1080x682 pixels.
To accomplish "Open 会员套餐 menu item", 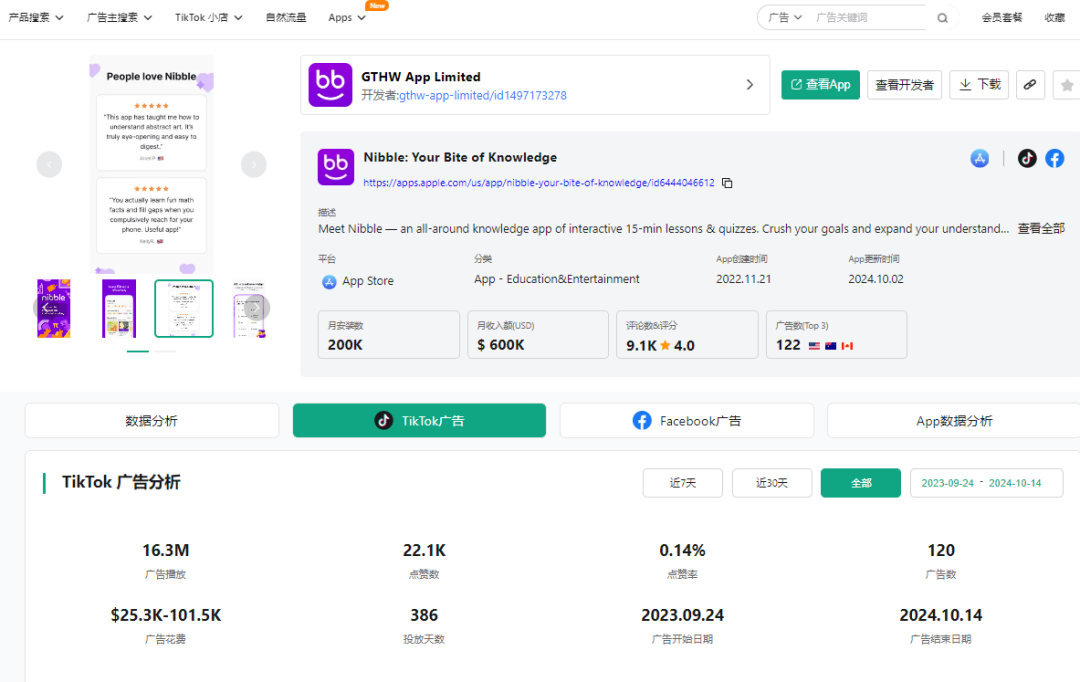I will point(1001,17).
